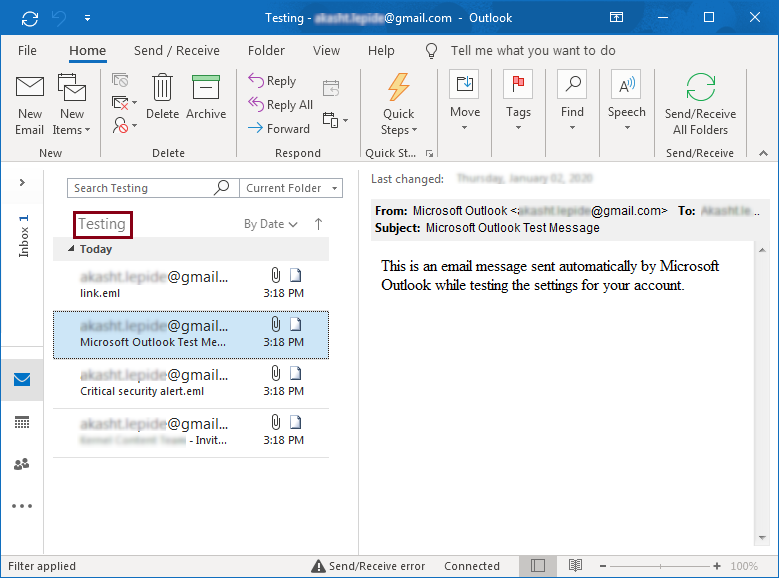This screenshot has height=578, width=779.
Task: Click zoom in plus button
Action: pos(716,566)
